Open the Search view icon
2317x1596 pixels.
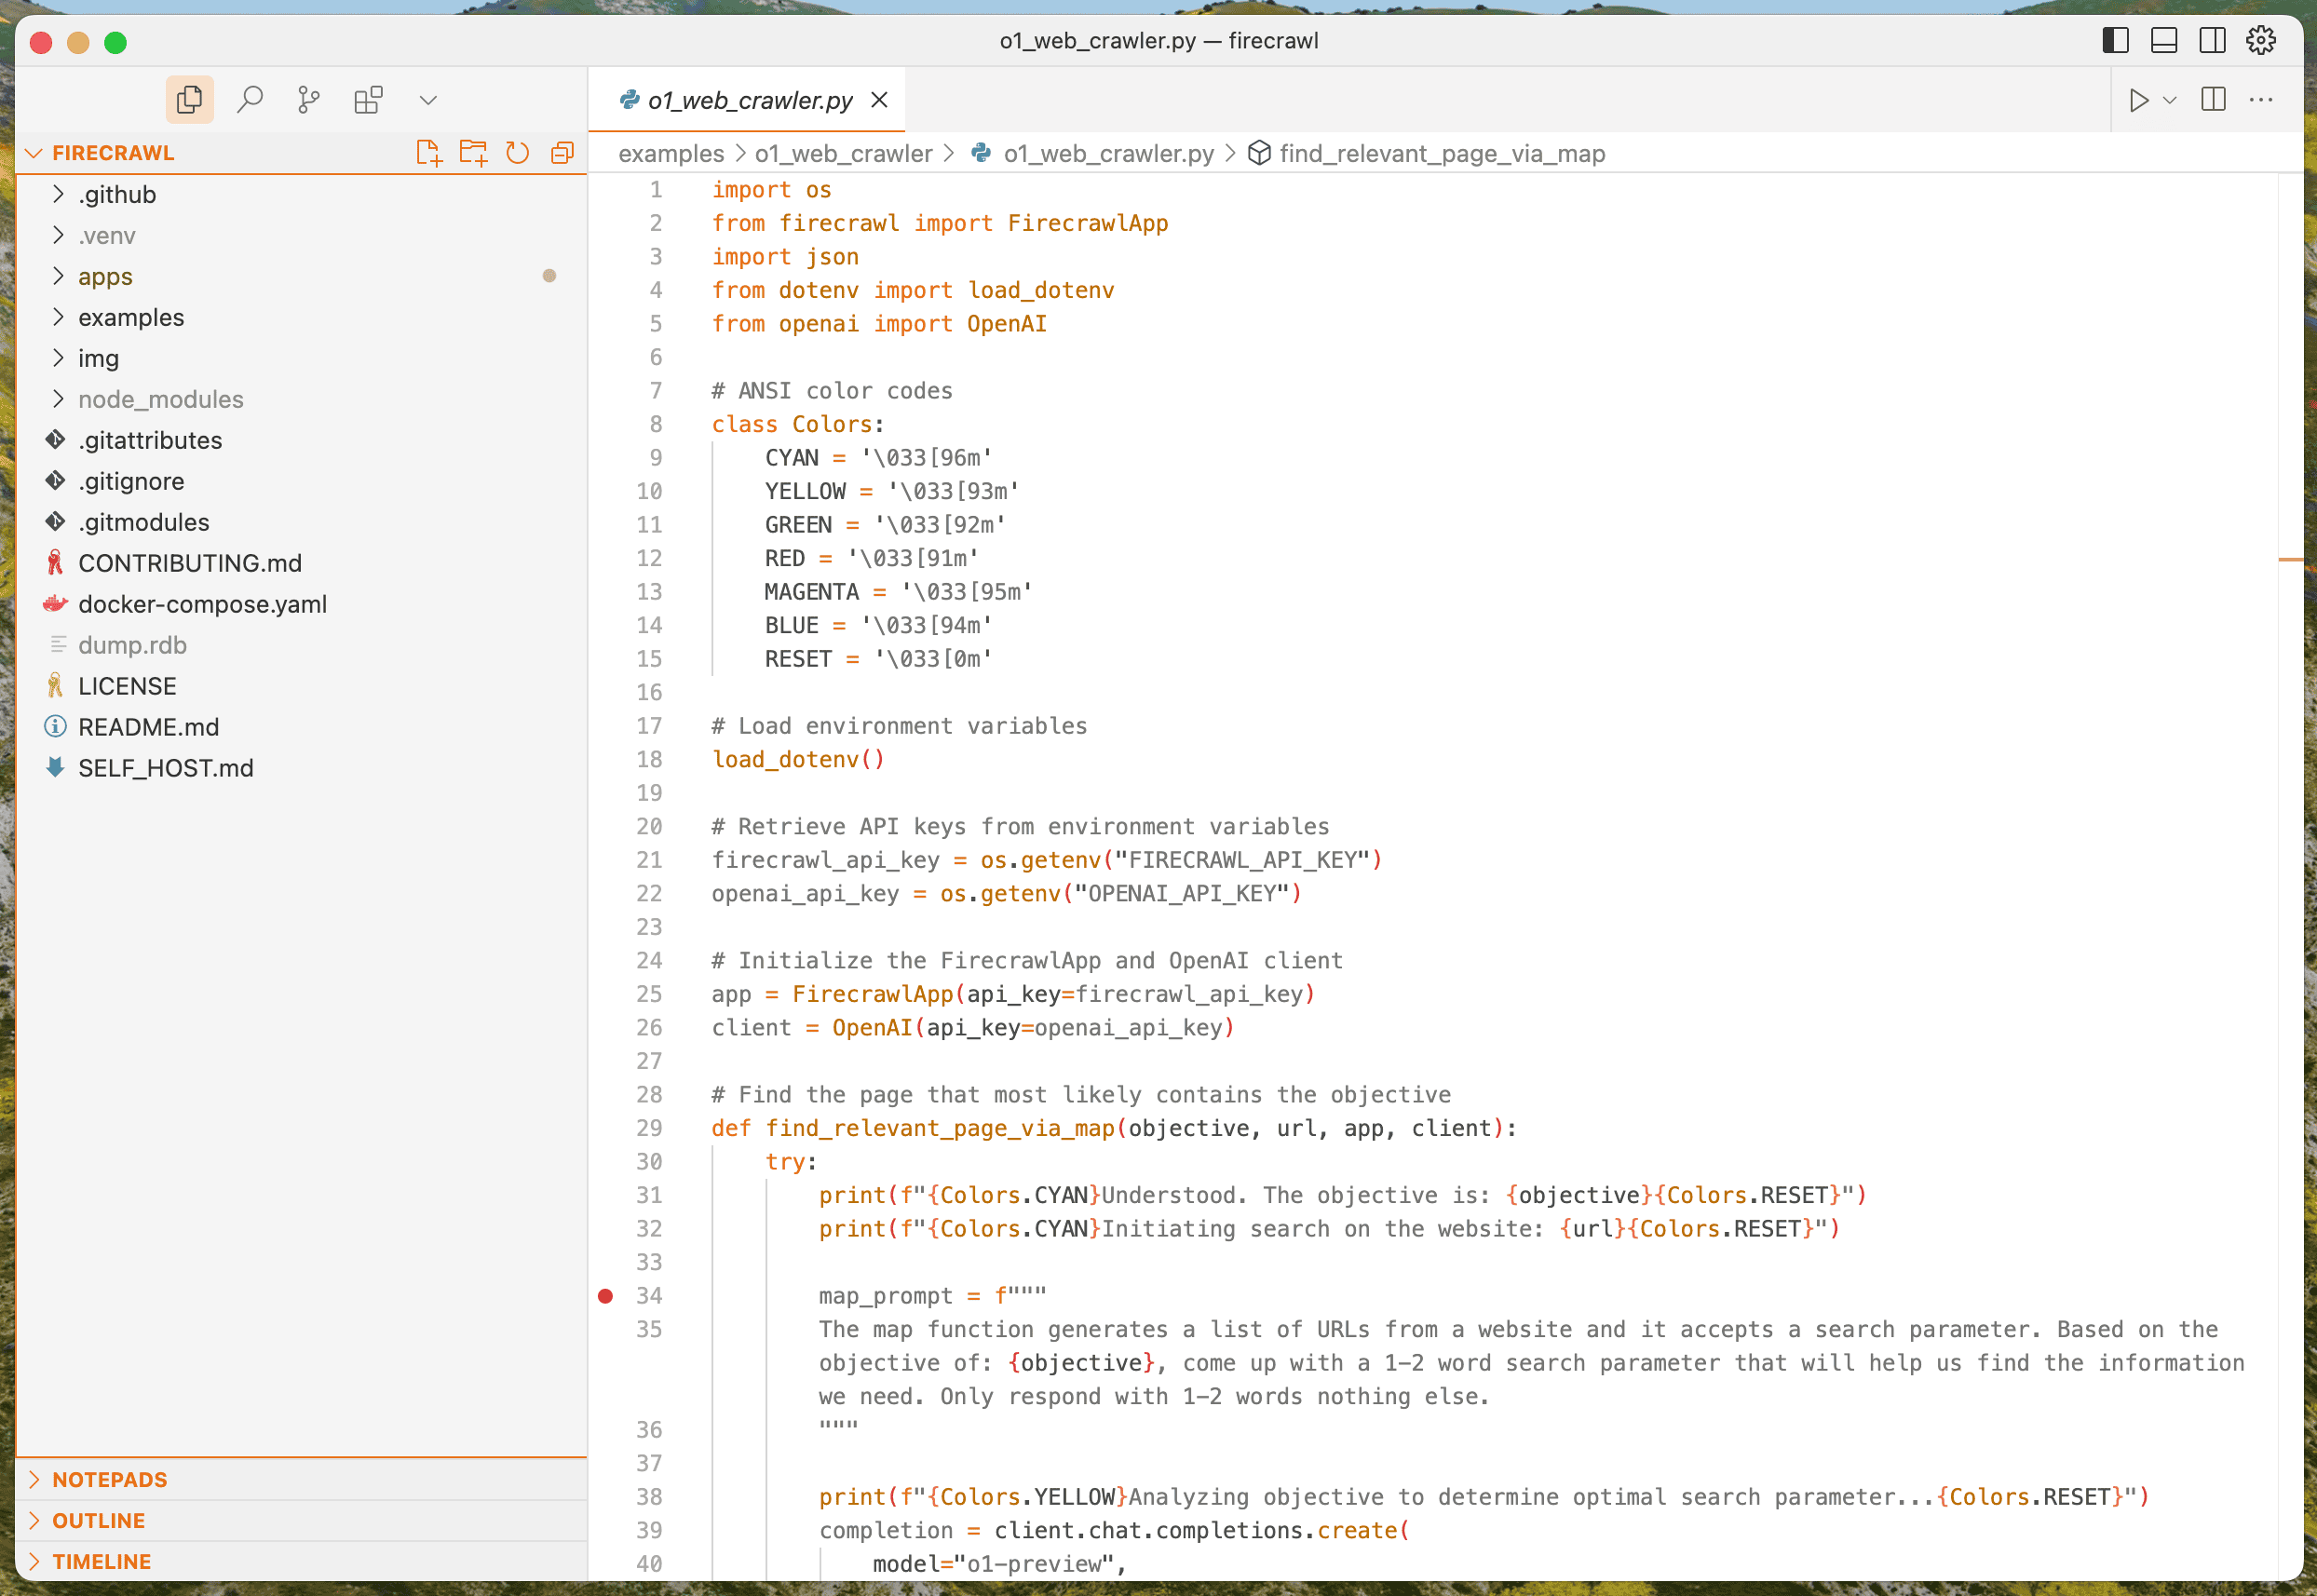coord(249,100)
